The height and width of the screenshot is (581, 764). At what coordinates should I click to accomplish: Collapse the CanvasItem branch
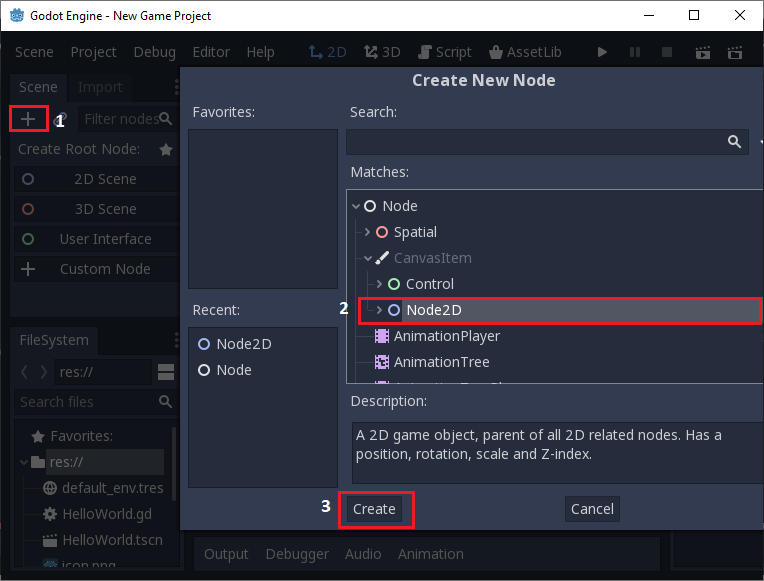tap(368, 258)
